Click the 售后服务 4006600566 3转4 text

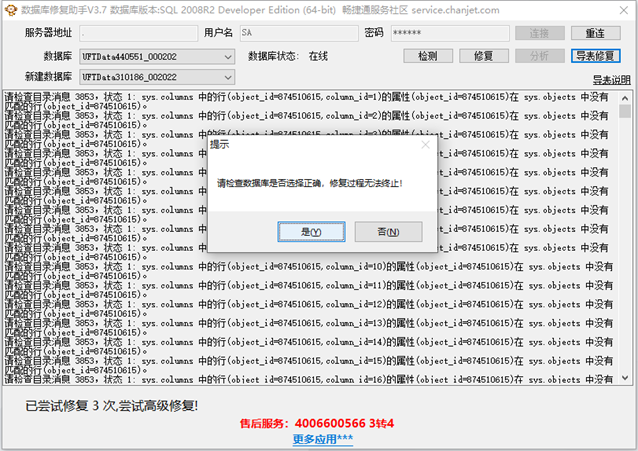pyautogui.click(x=317, y=423)
